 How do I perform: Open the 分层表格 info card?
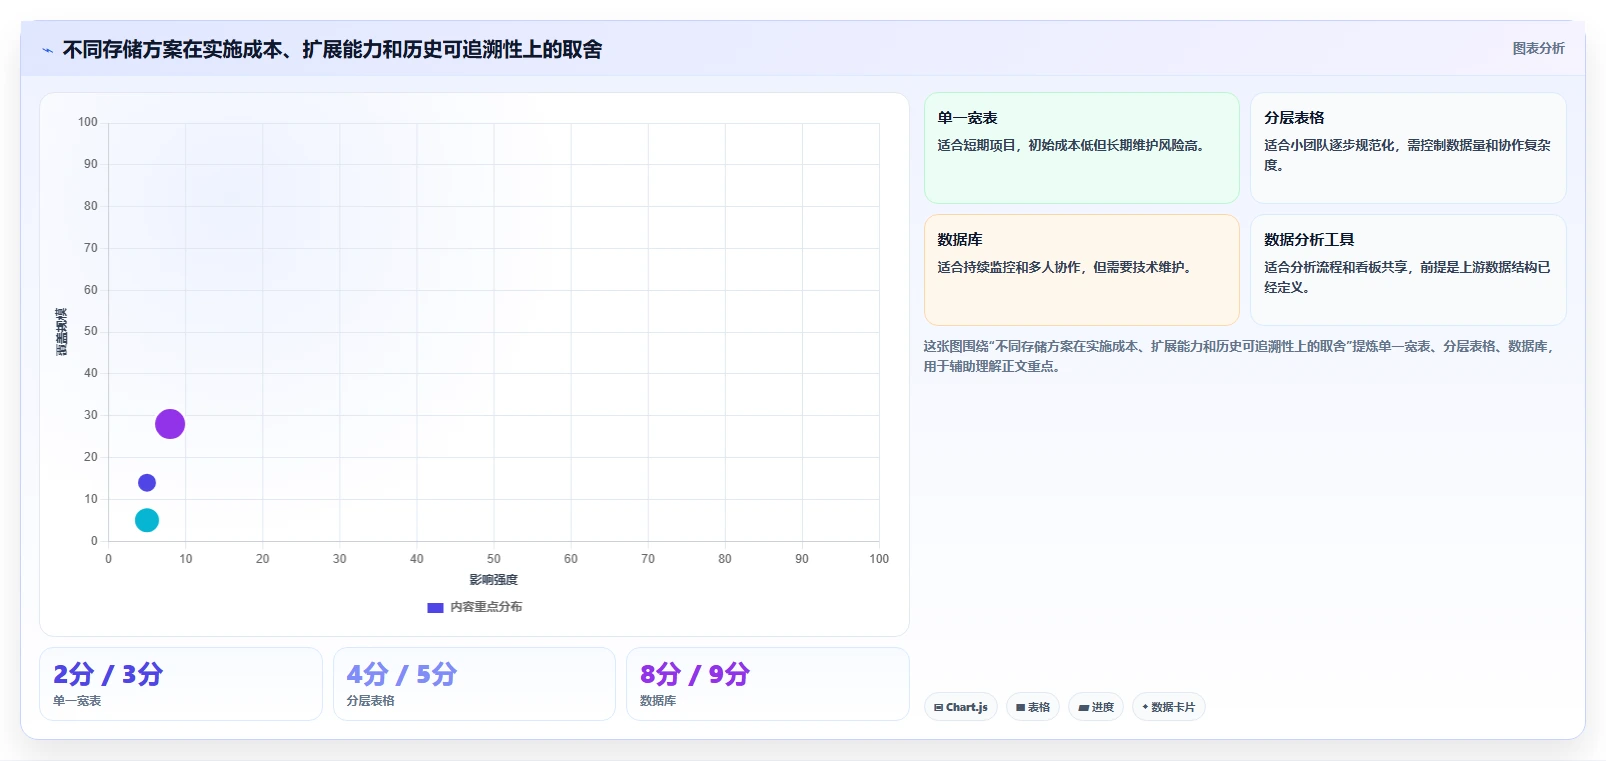tap(1408, 148)
